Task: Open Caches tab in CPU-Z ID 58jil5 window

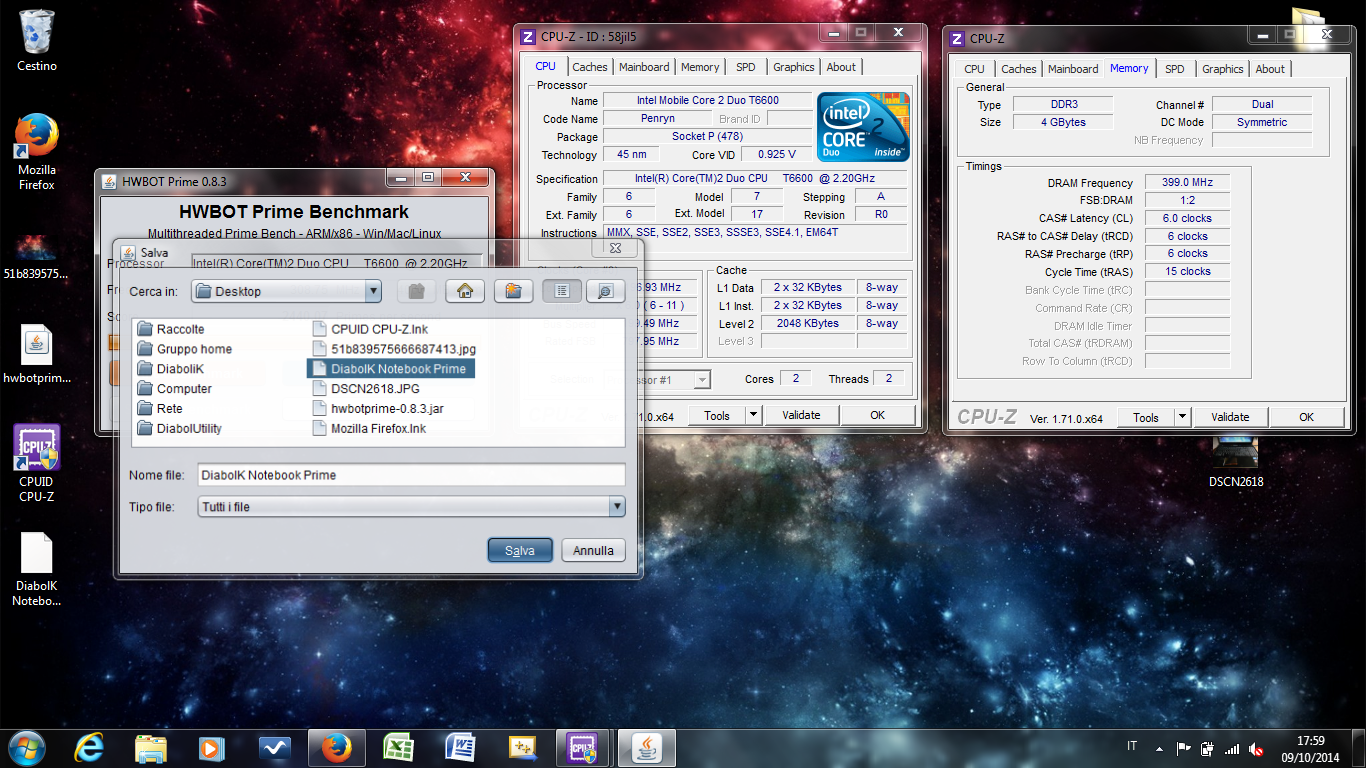Action: [x=590, y=67]
